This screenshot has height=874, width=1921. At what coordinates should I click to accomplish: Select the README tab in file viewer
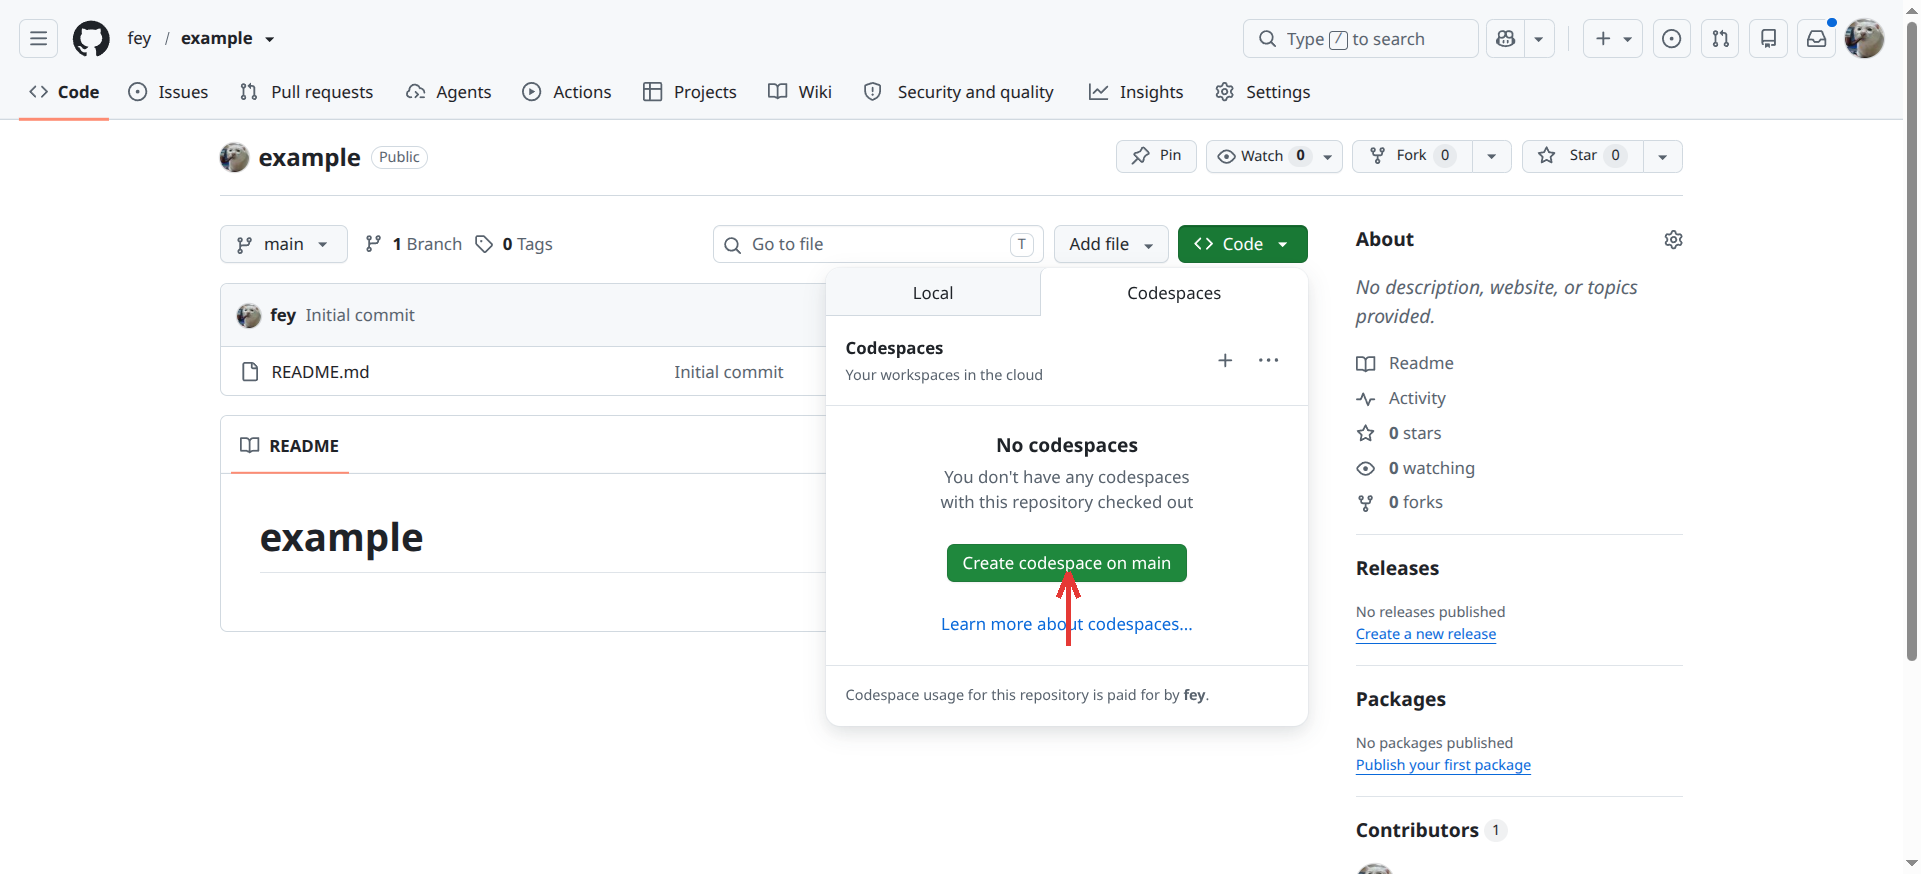coord(290,446)
